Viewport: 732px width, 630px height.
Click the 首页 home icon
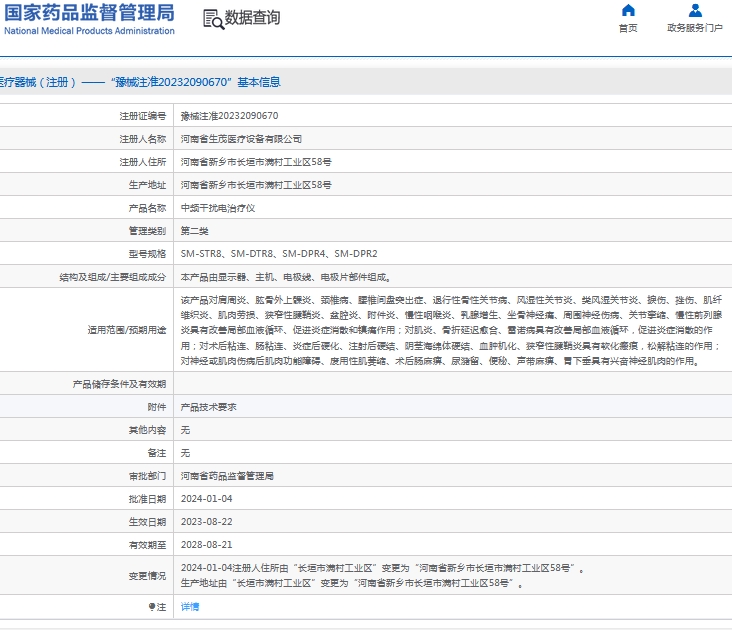click(628, 10)
